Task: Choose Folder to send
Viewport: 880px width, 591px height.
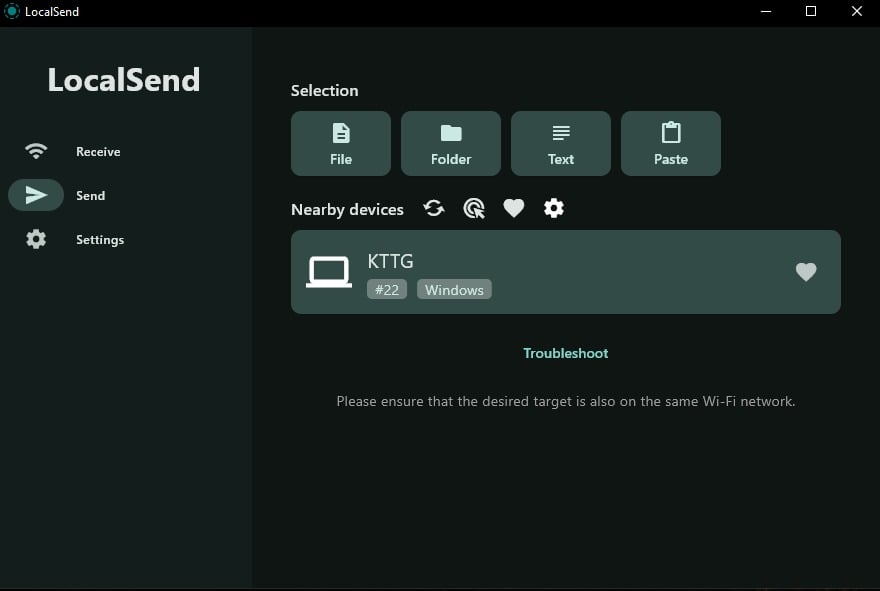Action: (451, 143)
